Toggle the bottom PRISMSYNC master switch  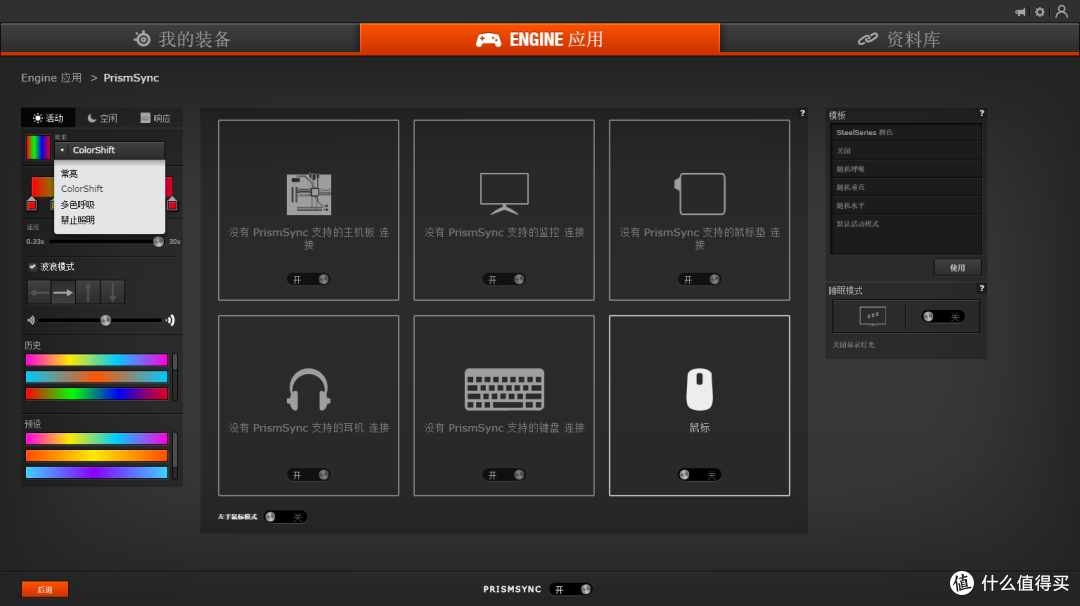click(x=571, y=589)
